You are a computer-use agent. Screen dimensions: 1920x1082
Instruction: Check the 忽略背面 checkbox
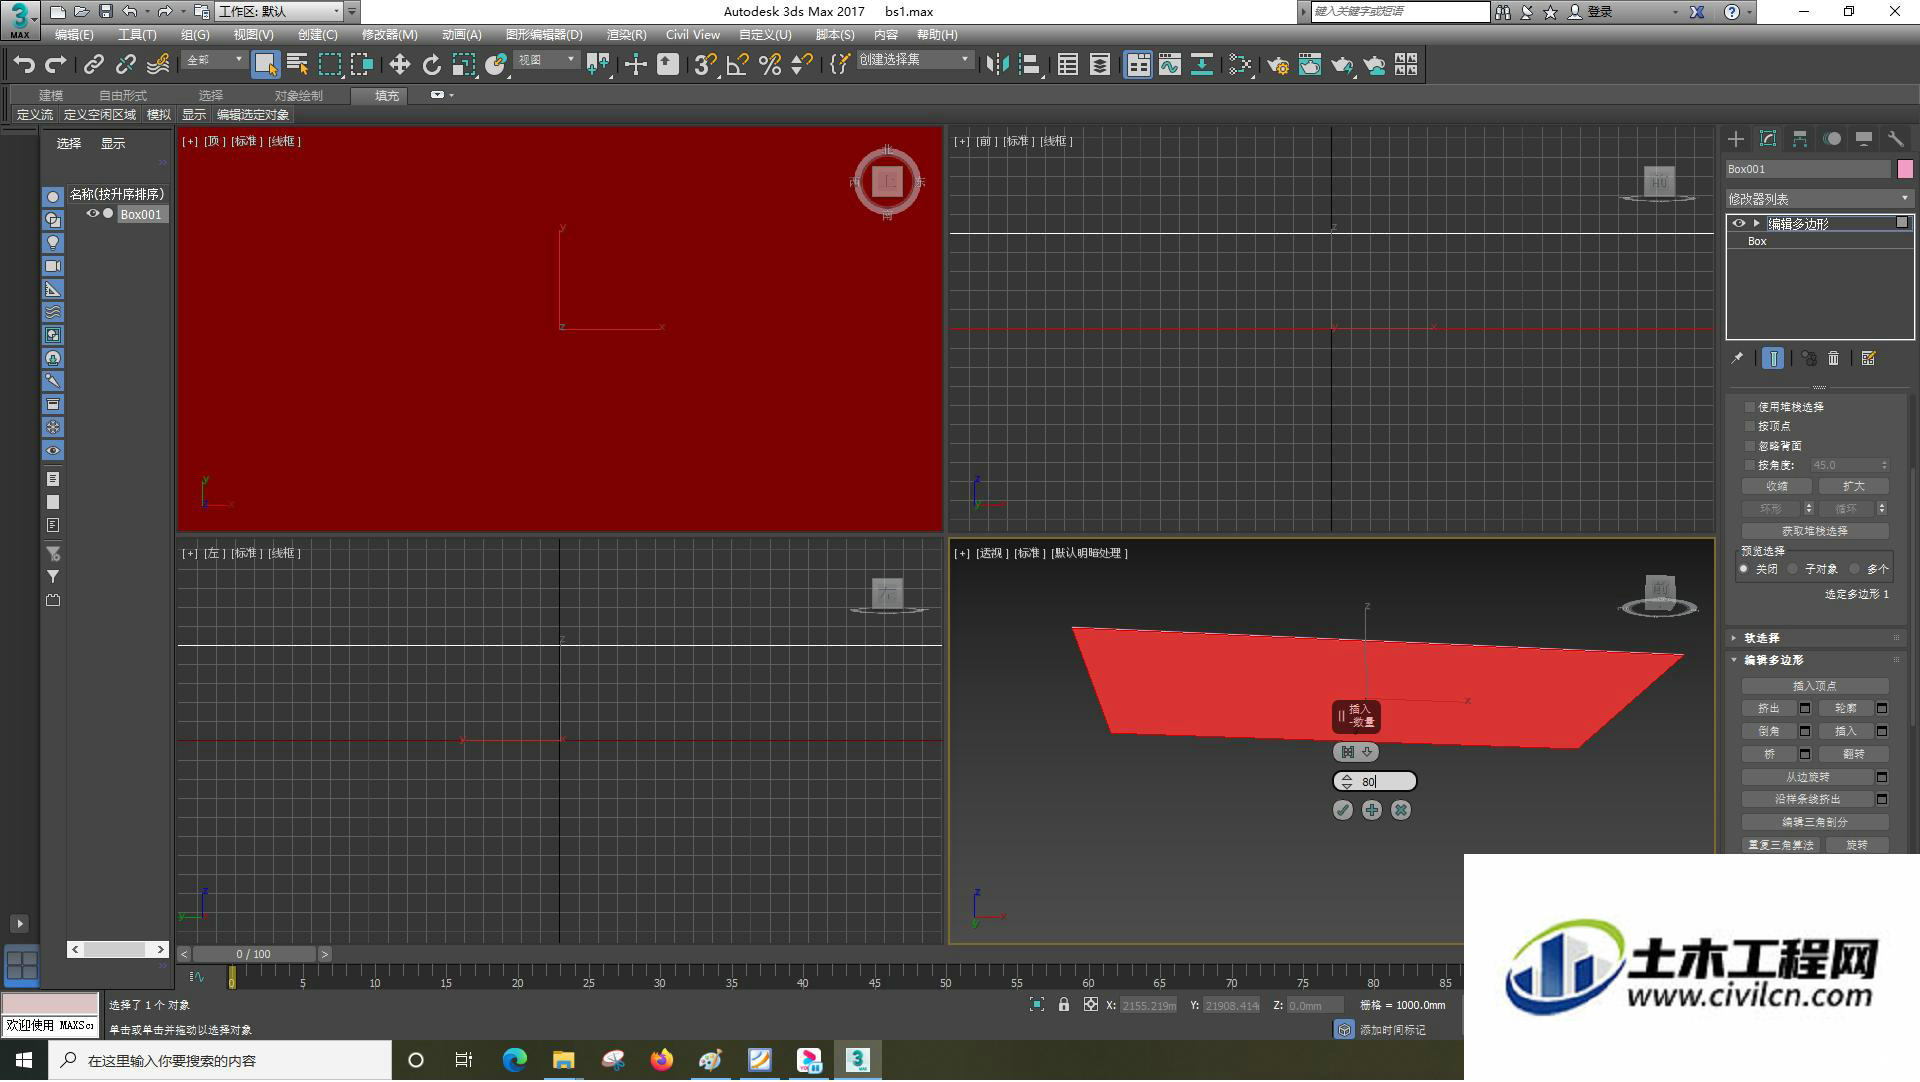[1750, 446]
